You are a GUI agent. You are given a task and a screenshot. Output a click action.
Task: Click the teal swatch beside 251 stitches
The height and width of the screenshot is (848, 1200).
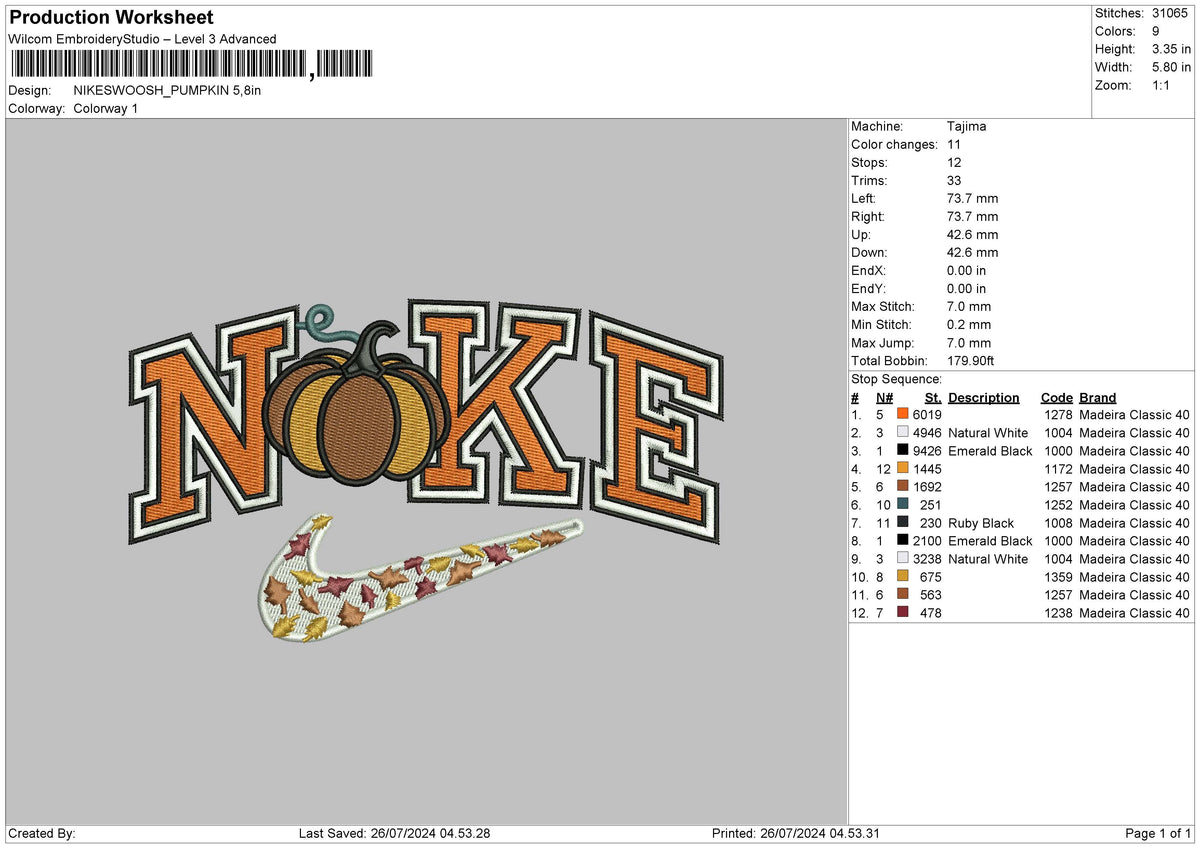(x=903, y=505)
